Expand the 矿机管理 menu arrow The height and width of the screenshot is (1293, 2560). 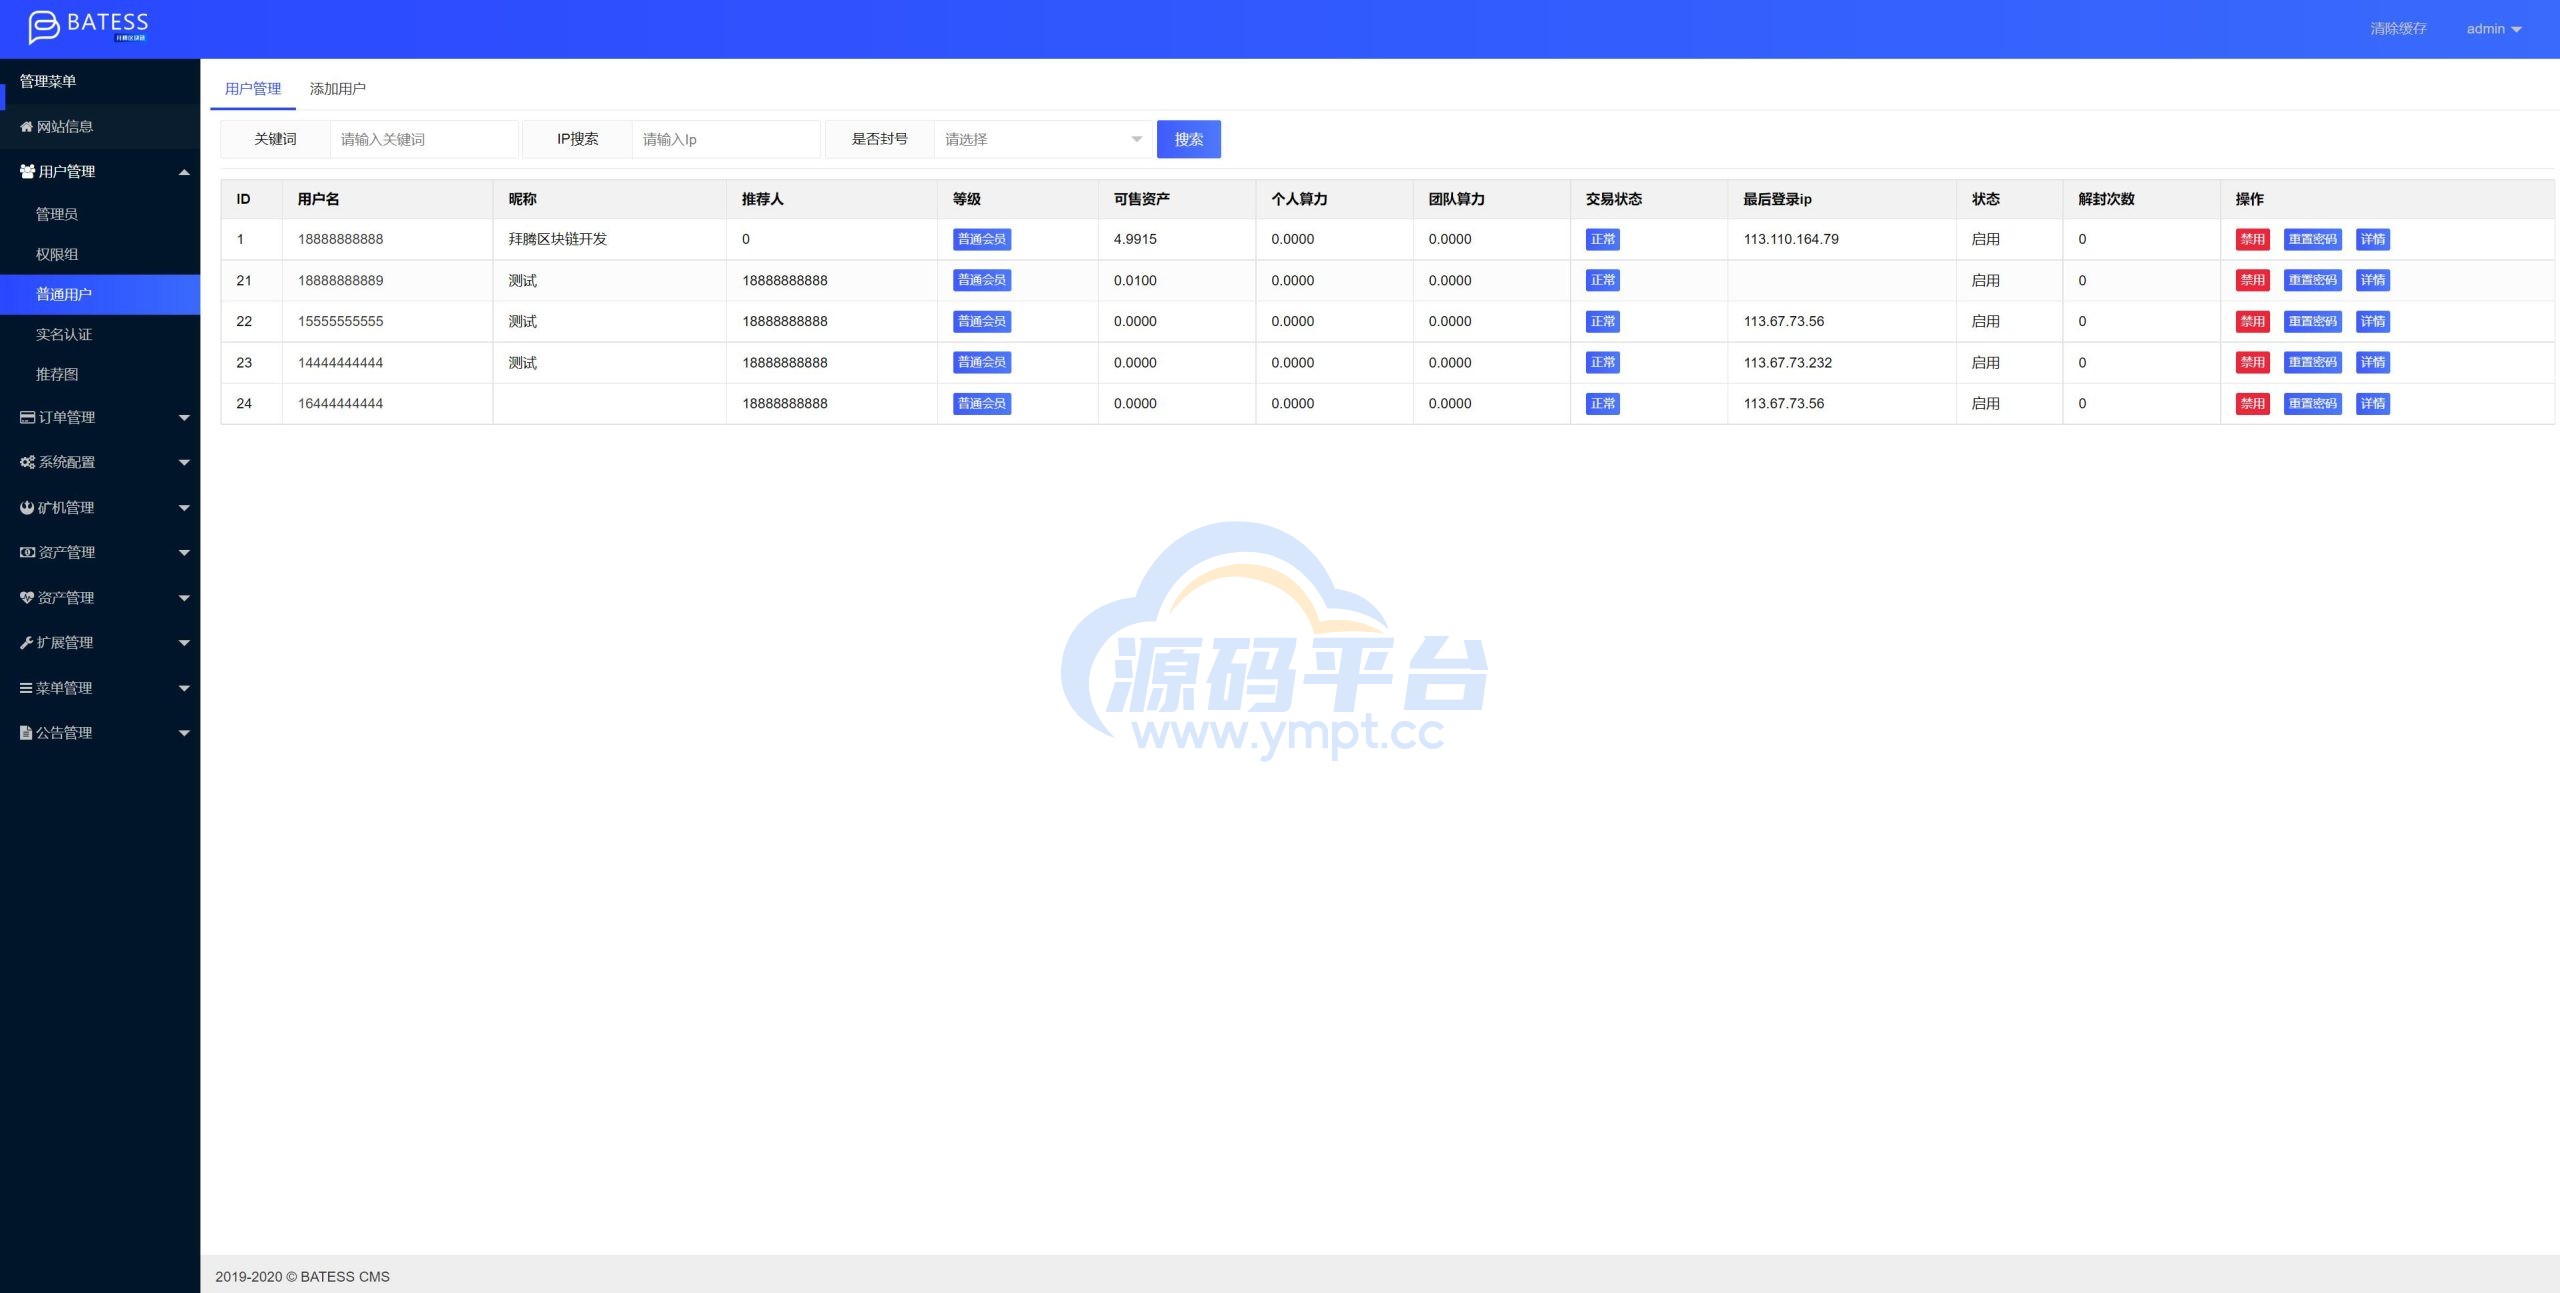[x=184, y=508]
